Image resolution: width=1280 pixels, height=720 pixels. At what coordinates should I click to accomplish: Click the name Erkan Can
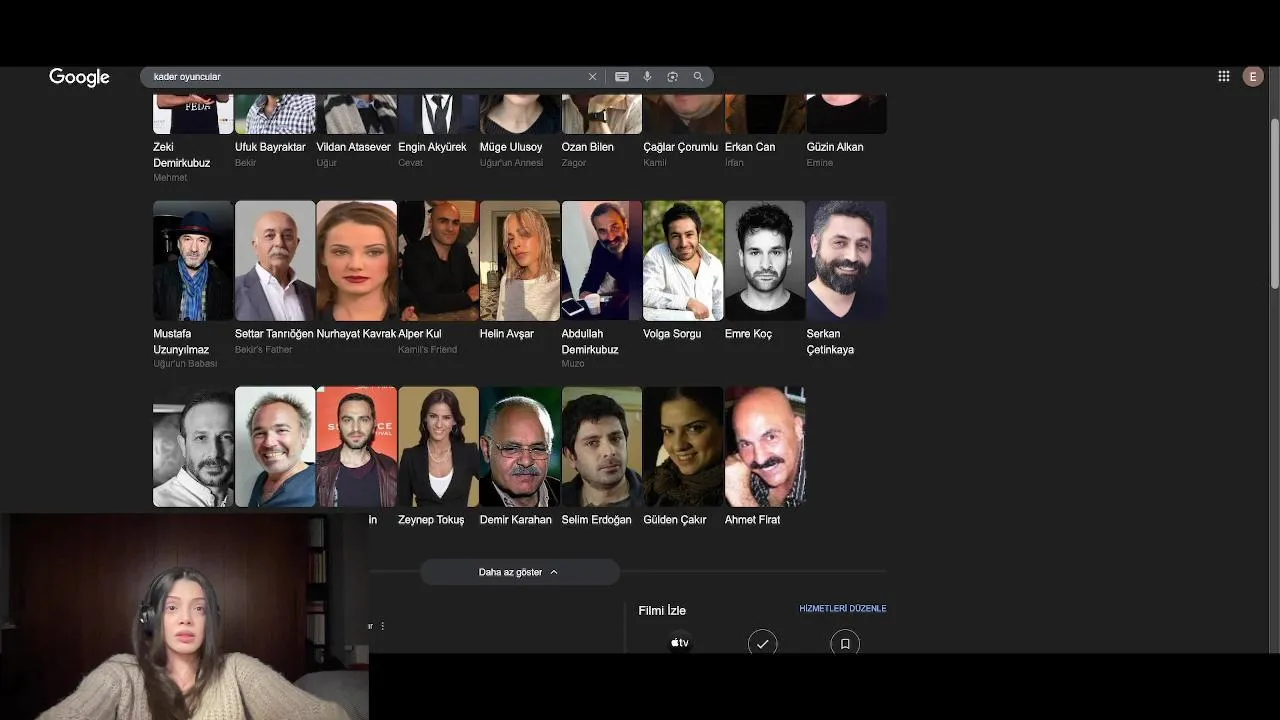(x=750, y=147)
